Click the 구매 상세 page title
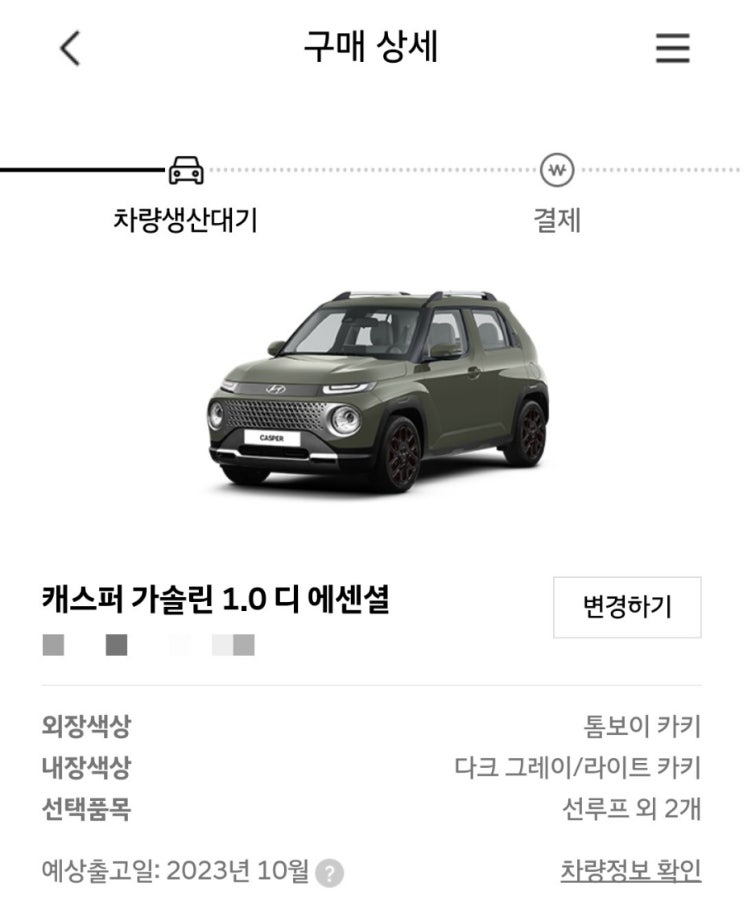 [x=371, y=47]
